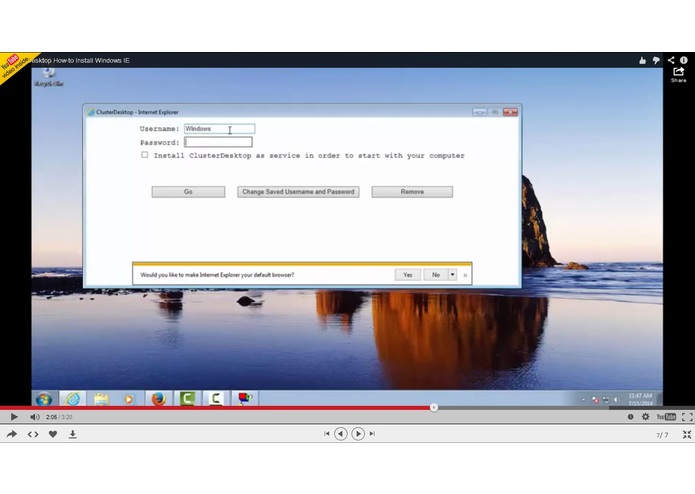Click the video title 'How-to Install Windows IE'
This screenshot has width=695, height=494.
point(91,60)
